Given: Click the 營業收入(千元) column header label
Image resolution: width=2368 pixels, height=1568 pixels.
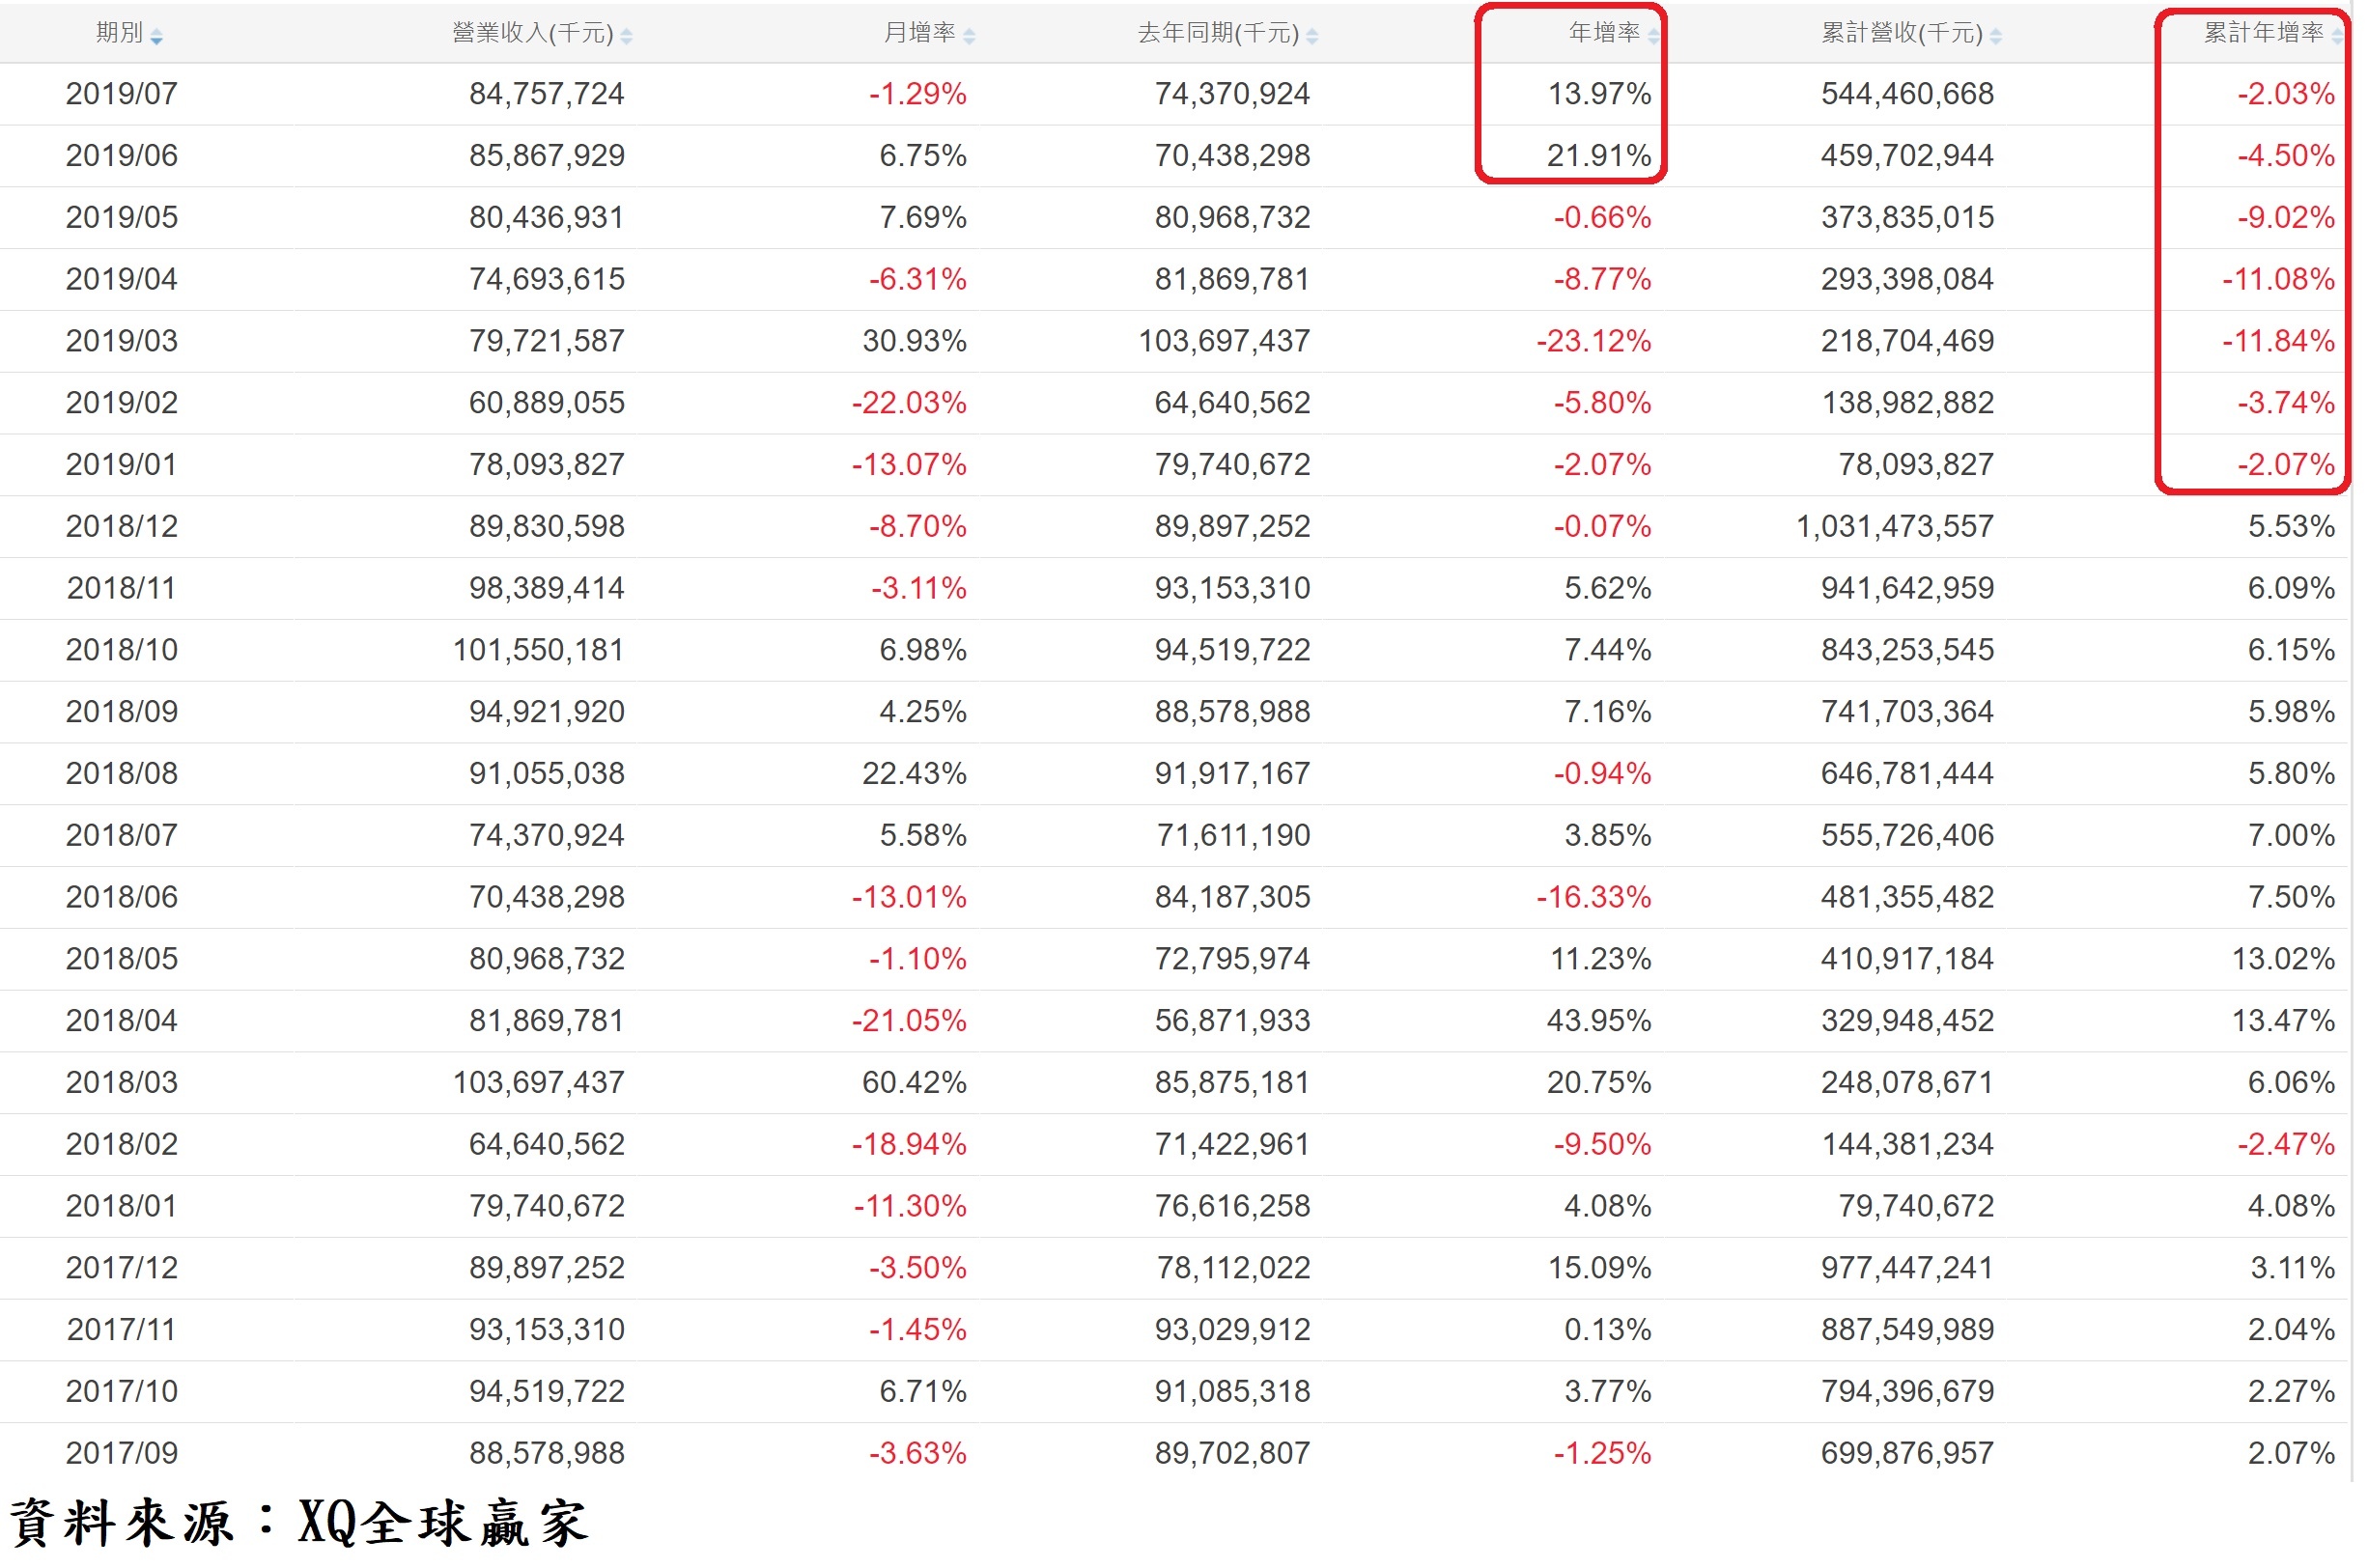Looking at the screenshot, I should click(x=533, y=33).
